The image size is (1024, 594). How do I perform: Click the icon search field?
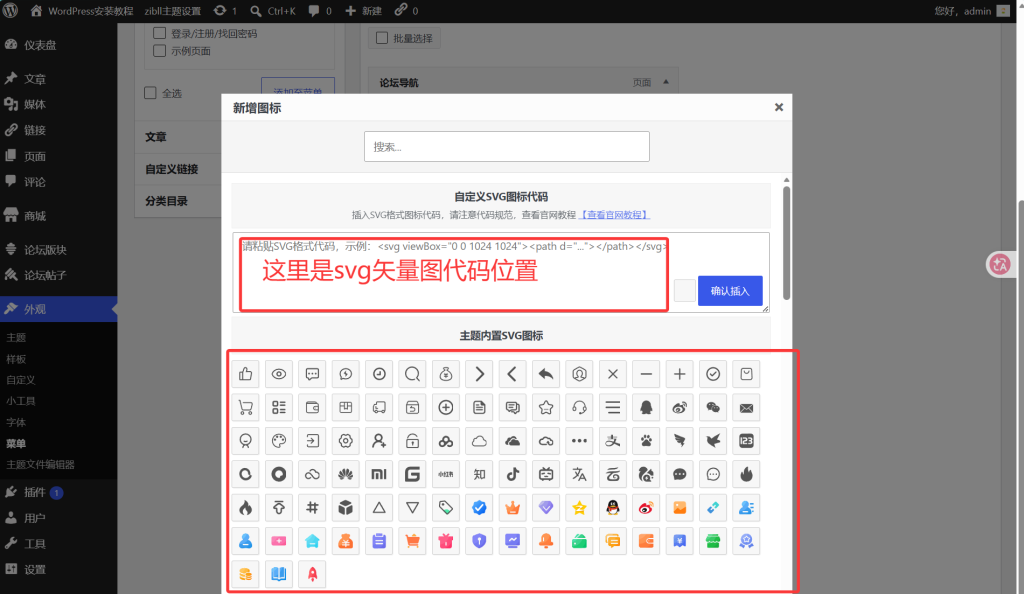click(x=507, y=146)
